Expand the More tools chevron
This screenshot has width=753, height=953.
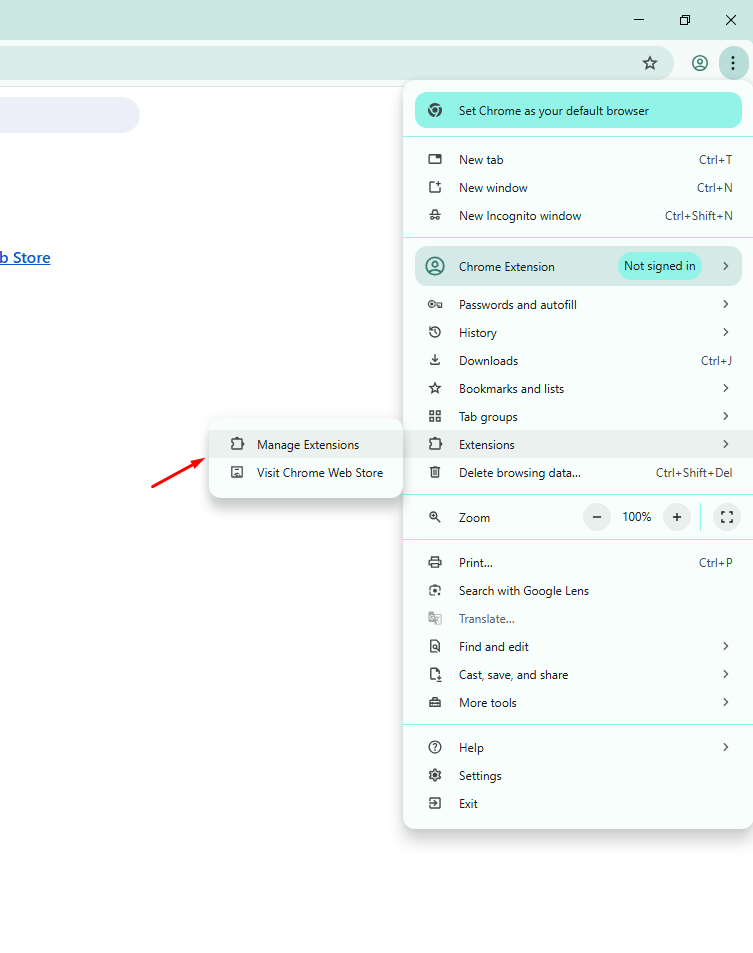[x=726, y=702]
